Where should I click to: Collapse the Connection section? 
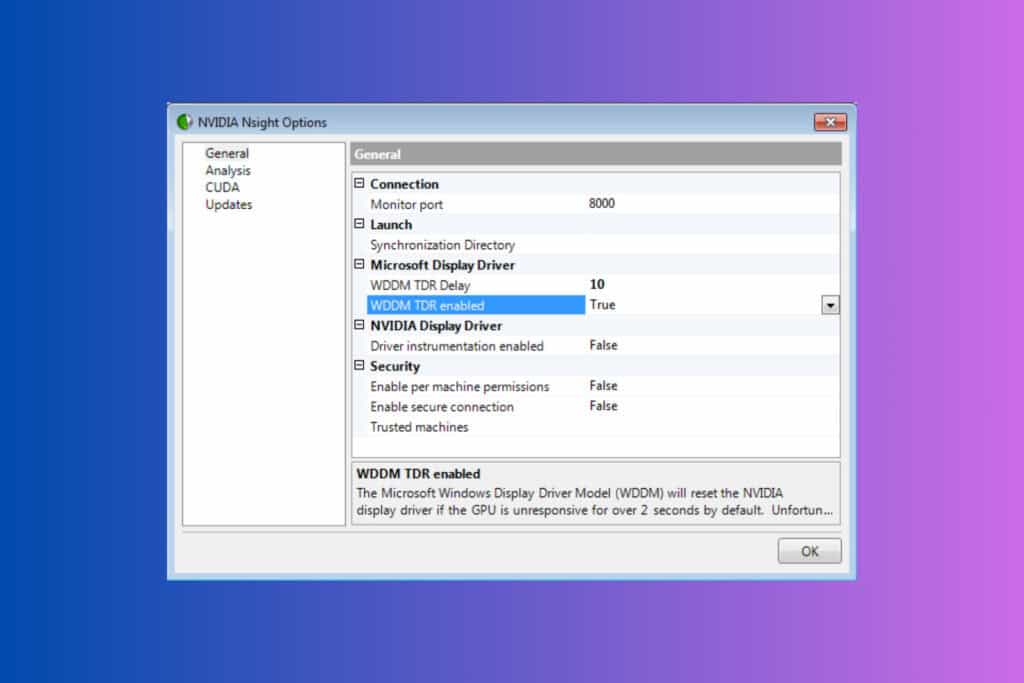point(361,184)
